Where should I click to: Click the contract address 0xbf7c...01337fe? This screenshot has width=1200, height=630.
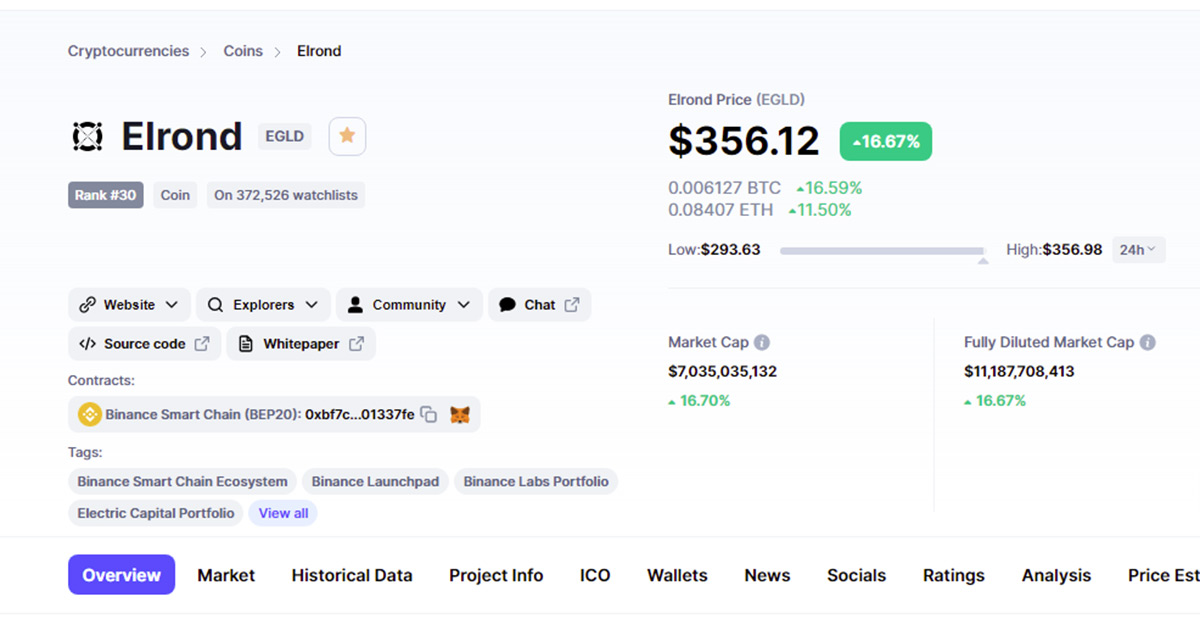click(360, 414)
